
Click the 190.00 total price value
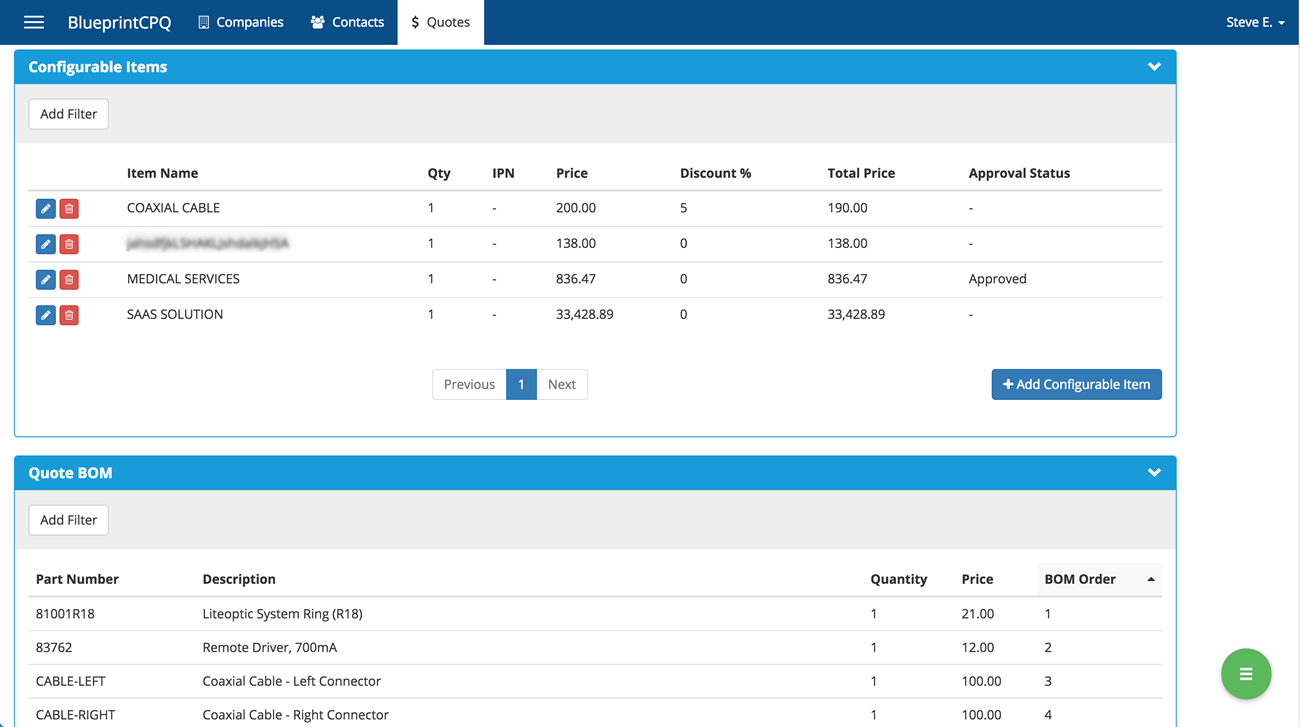point(847,208)
